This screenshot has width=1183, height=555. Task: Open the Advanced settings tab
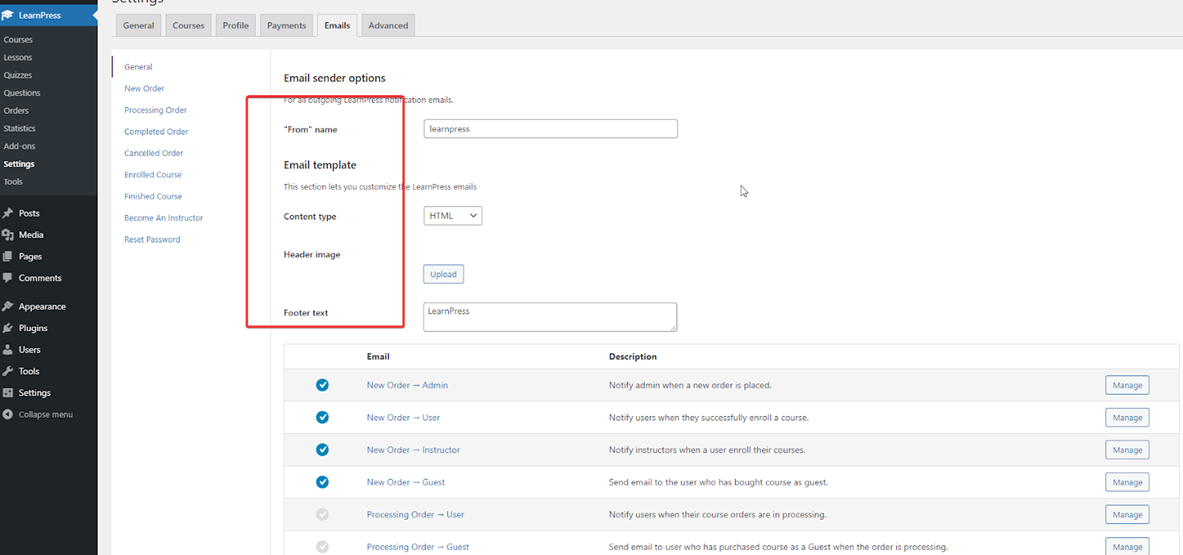388,25
